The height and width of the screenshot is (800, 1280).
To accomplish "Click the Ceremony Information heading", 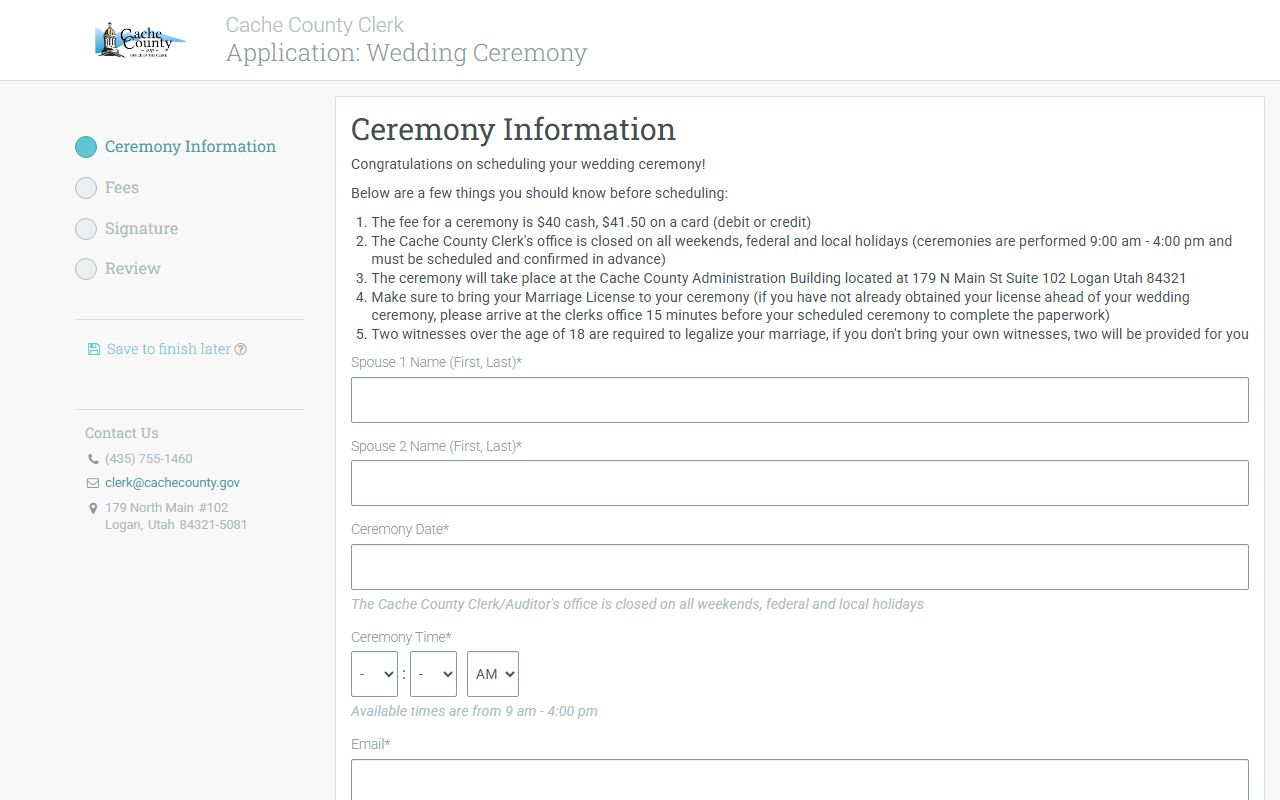I will tap(513, 129).
